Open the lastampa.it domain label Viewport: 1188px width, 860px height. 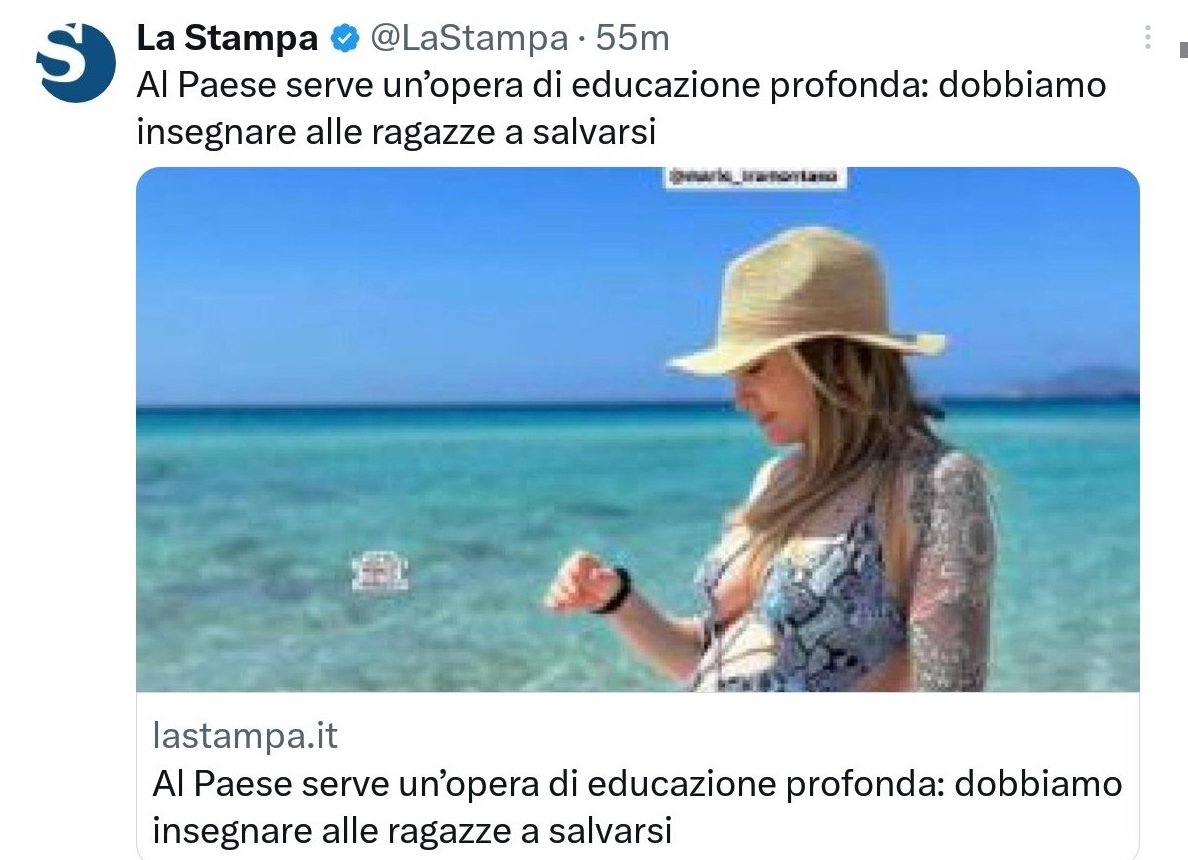(245, 735)
